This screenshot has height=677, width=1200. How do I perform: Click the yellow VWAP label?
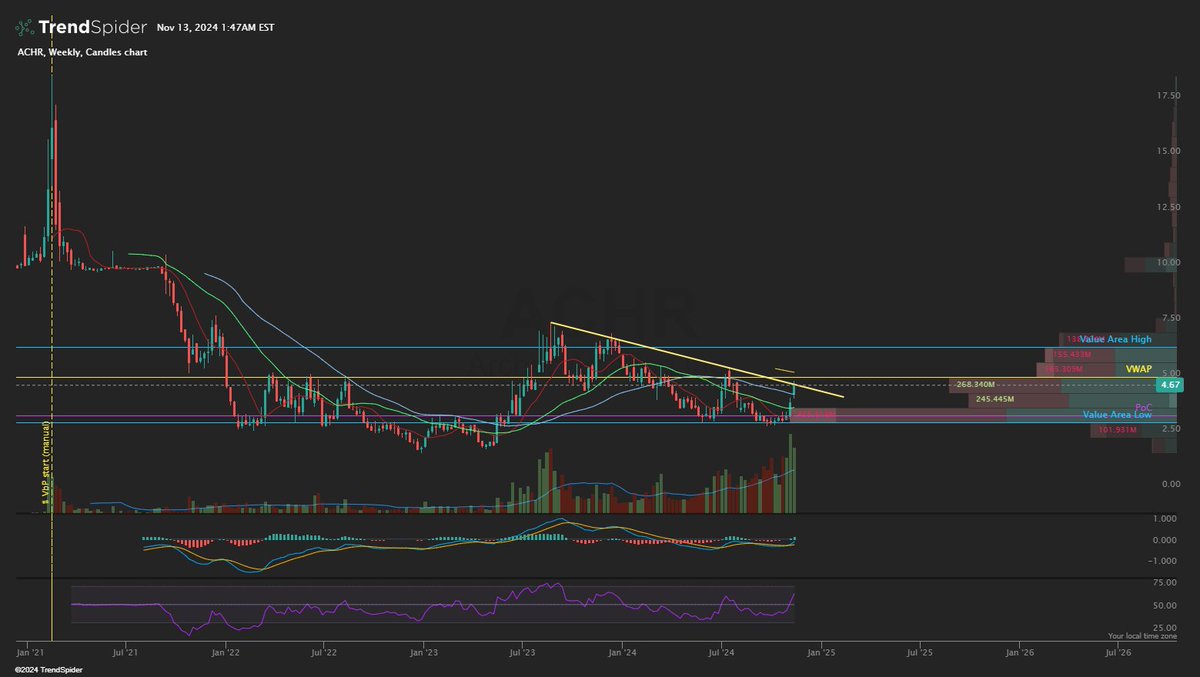click(x=1141, y=369)
